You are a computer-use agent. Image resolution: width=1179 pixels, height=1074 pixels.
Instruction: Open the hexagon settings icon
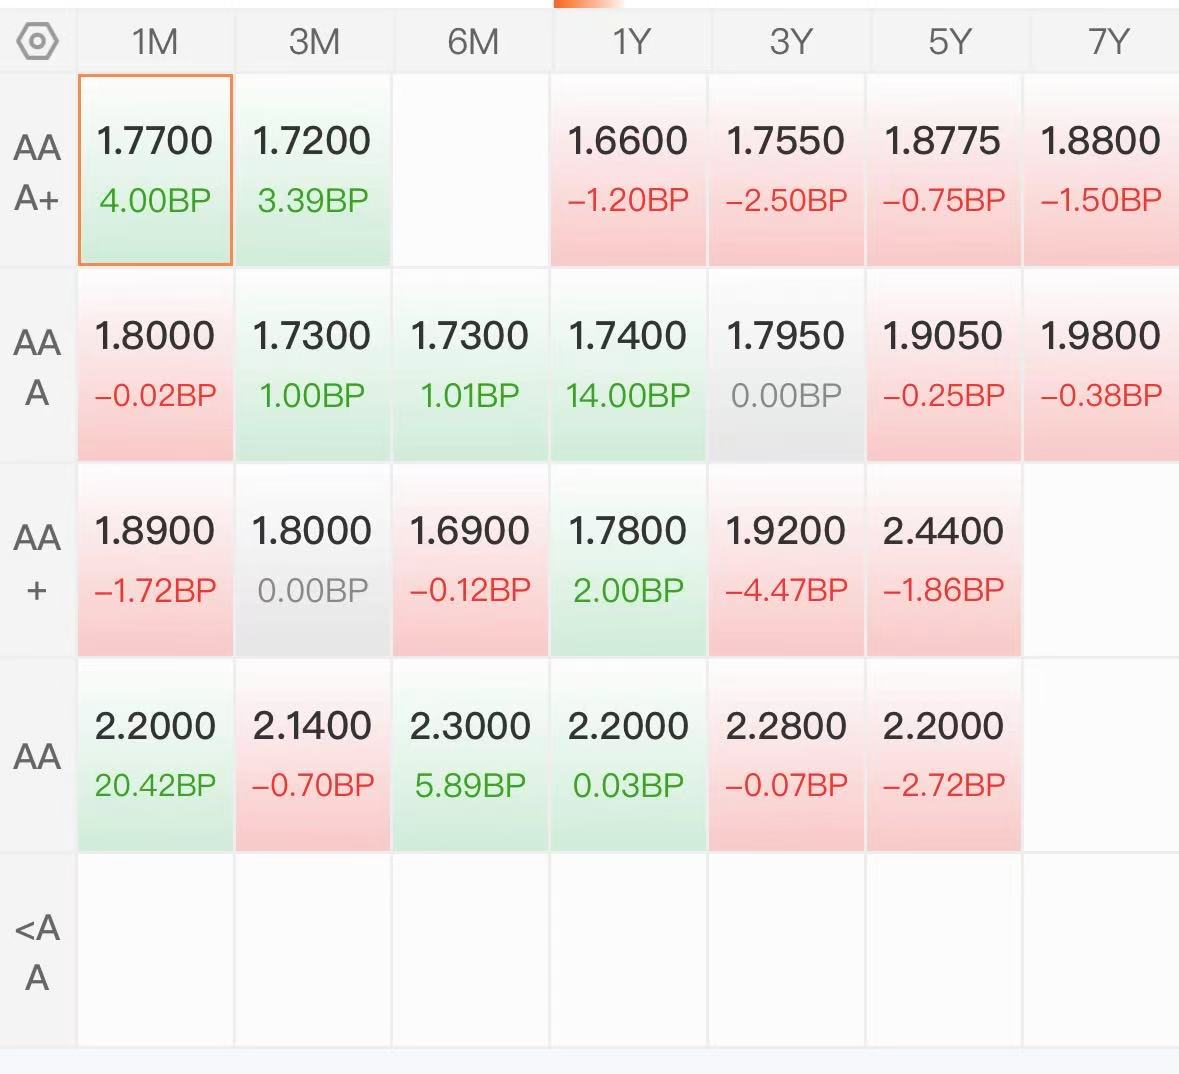[x=37, y=41]
